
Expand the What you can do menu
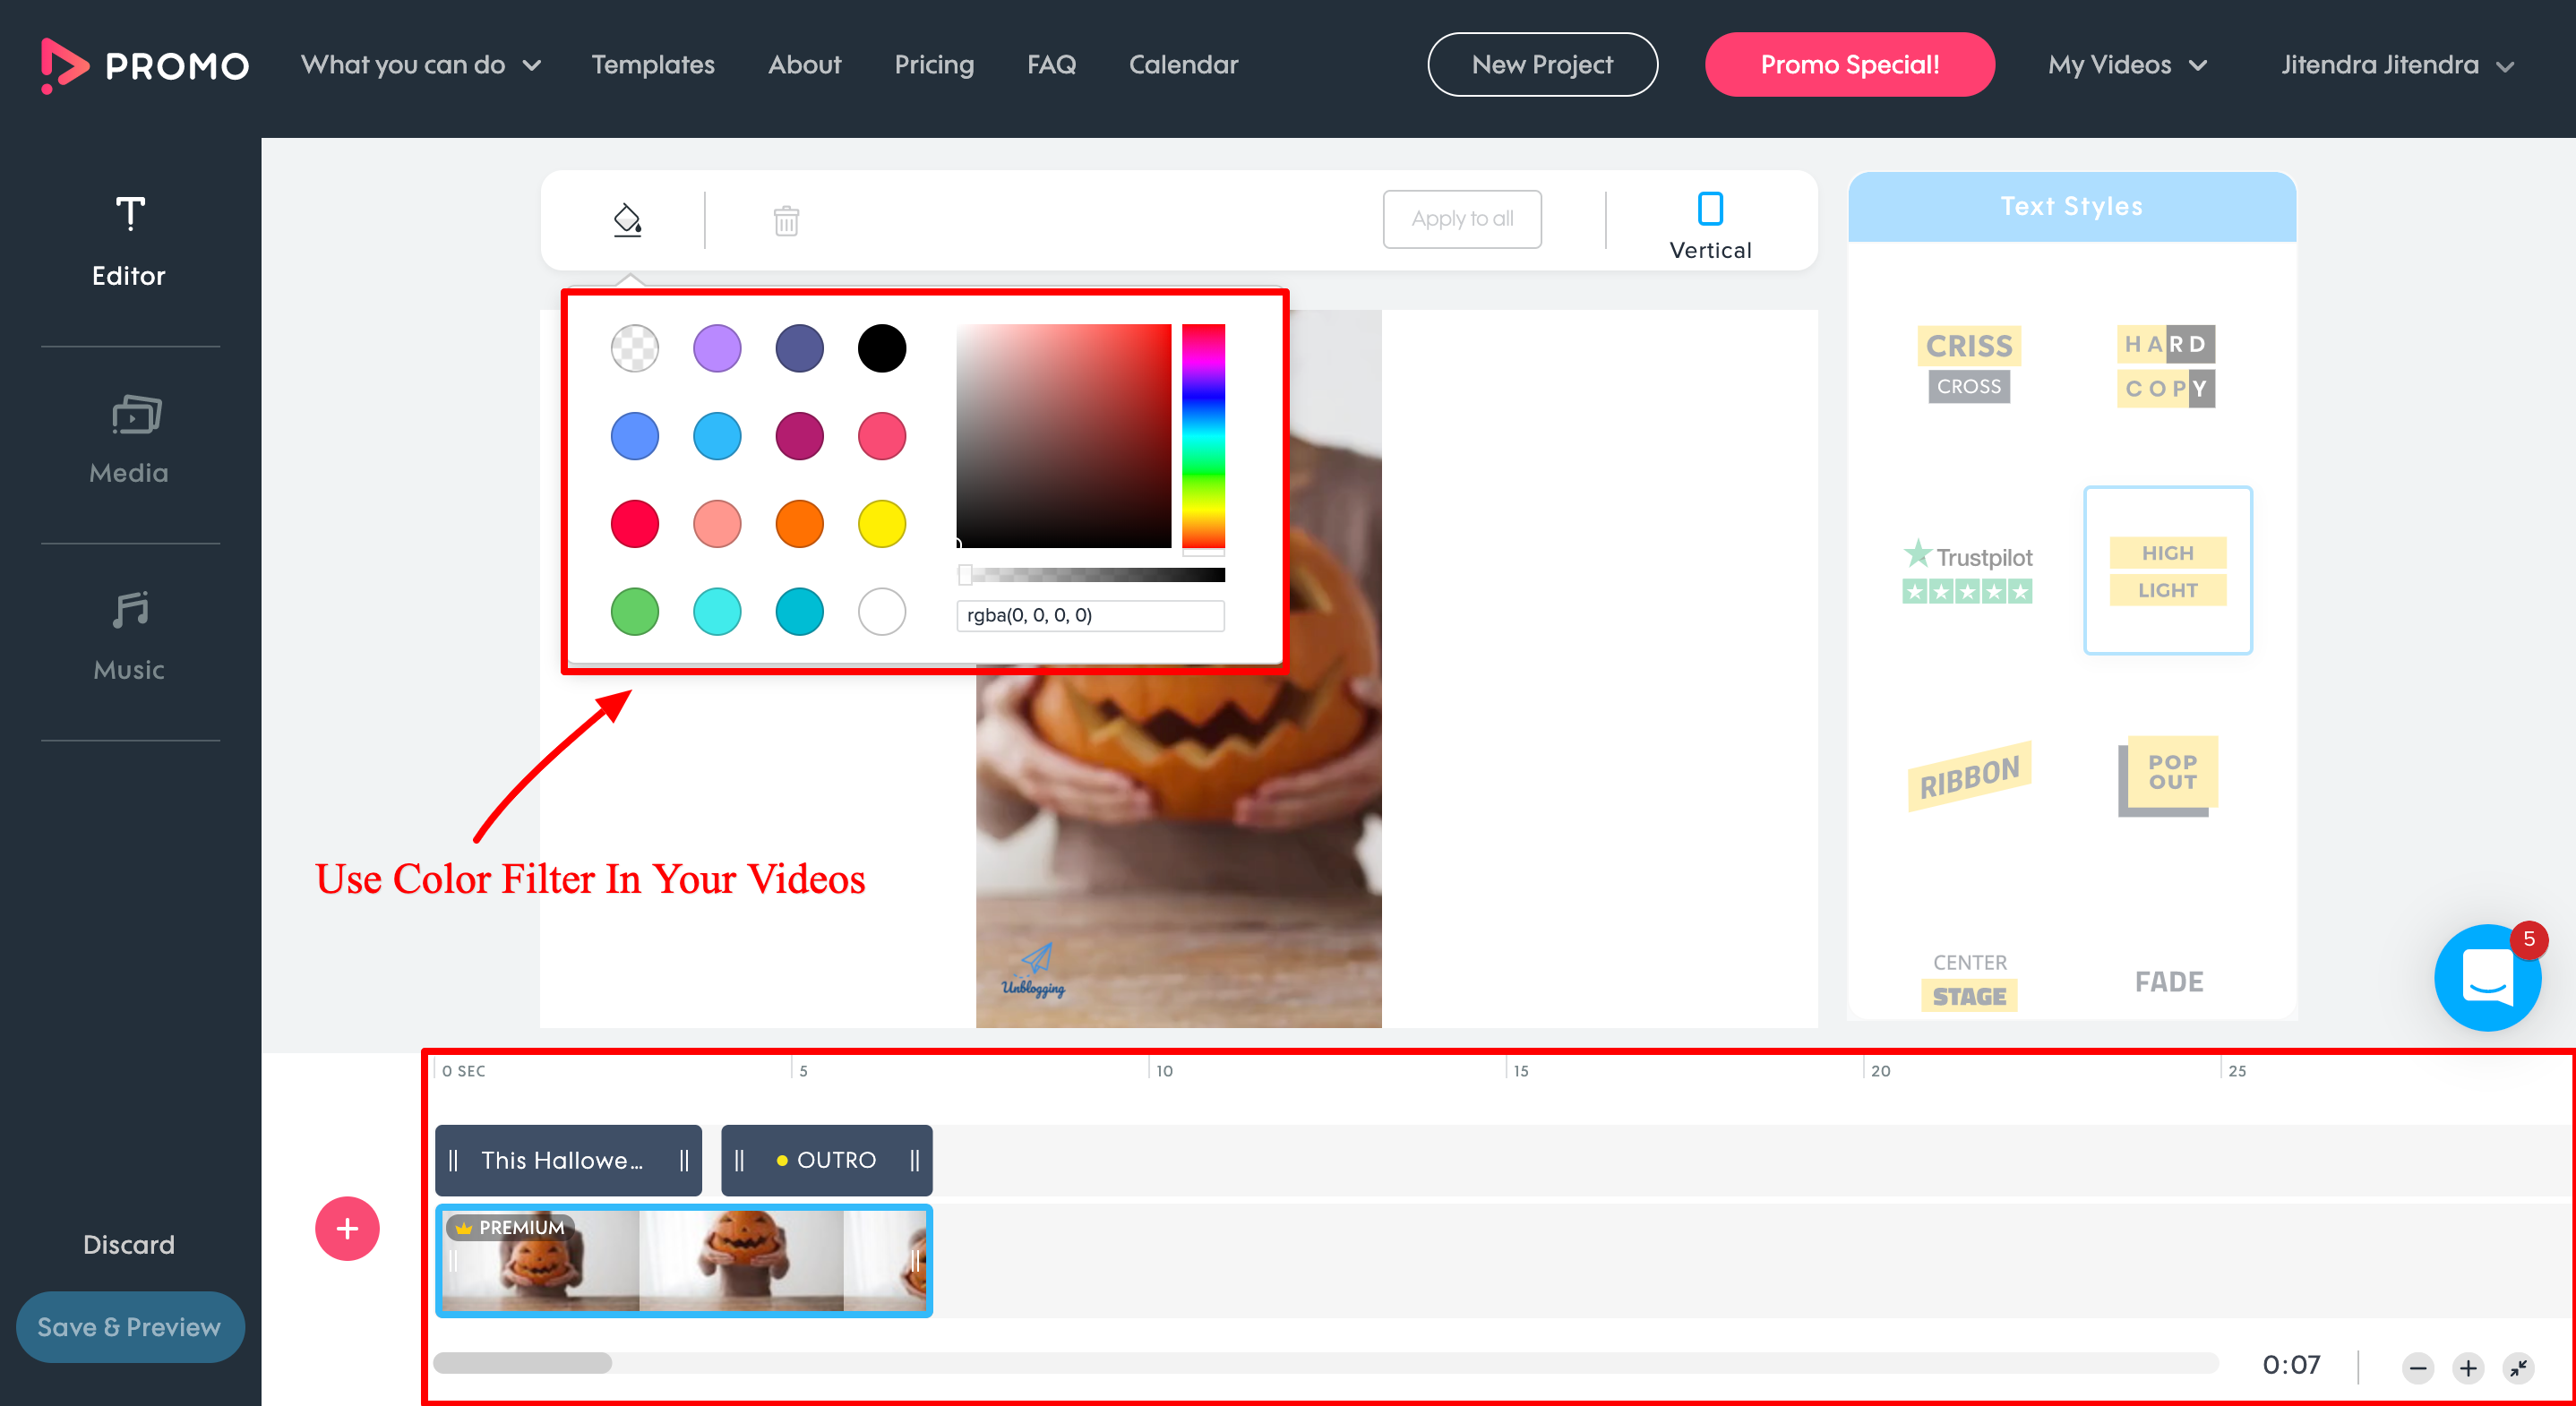pyautogui.click(x=421, y=65)
